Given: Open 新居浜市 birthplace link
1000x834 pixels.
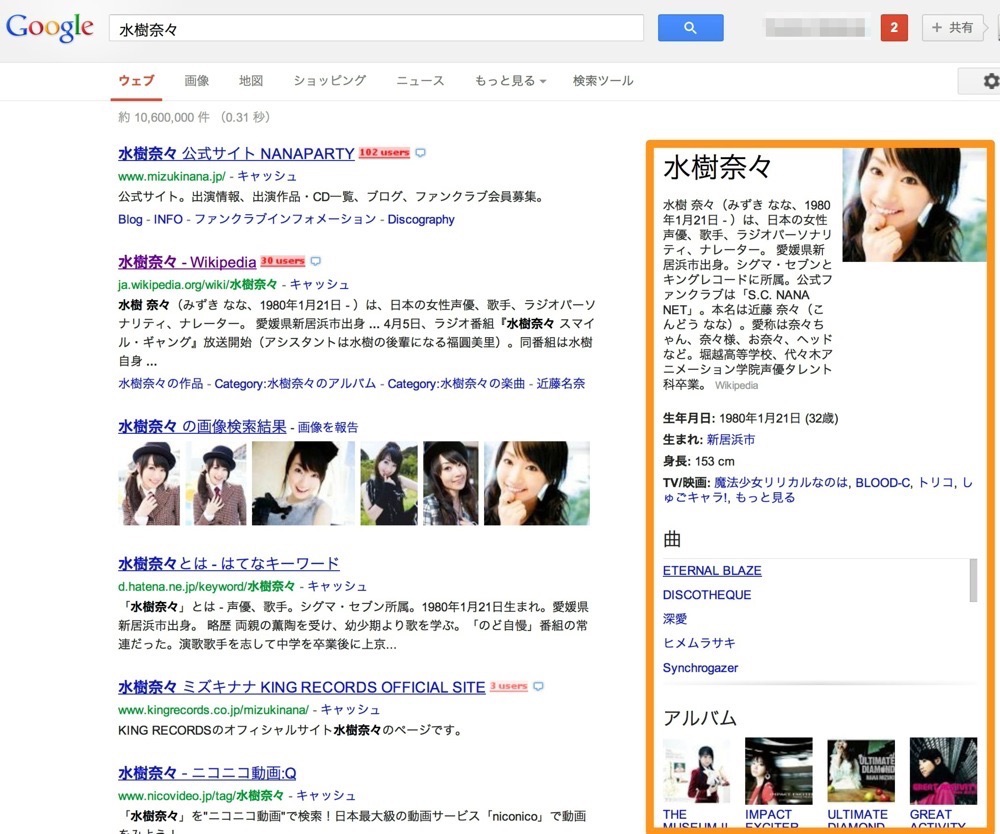Looking at the screenshot, I should (x=731, y=439).
